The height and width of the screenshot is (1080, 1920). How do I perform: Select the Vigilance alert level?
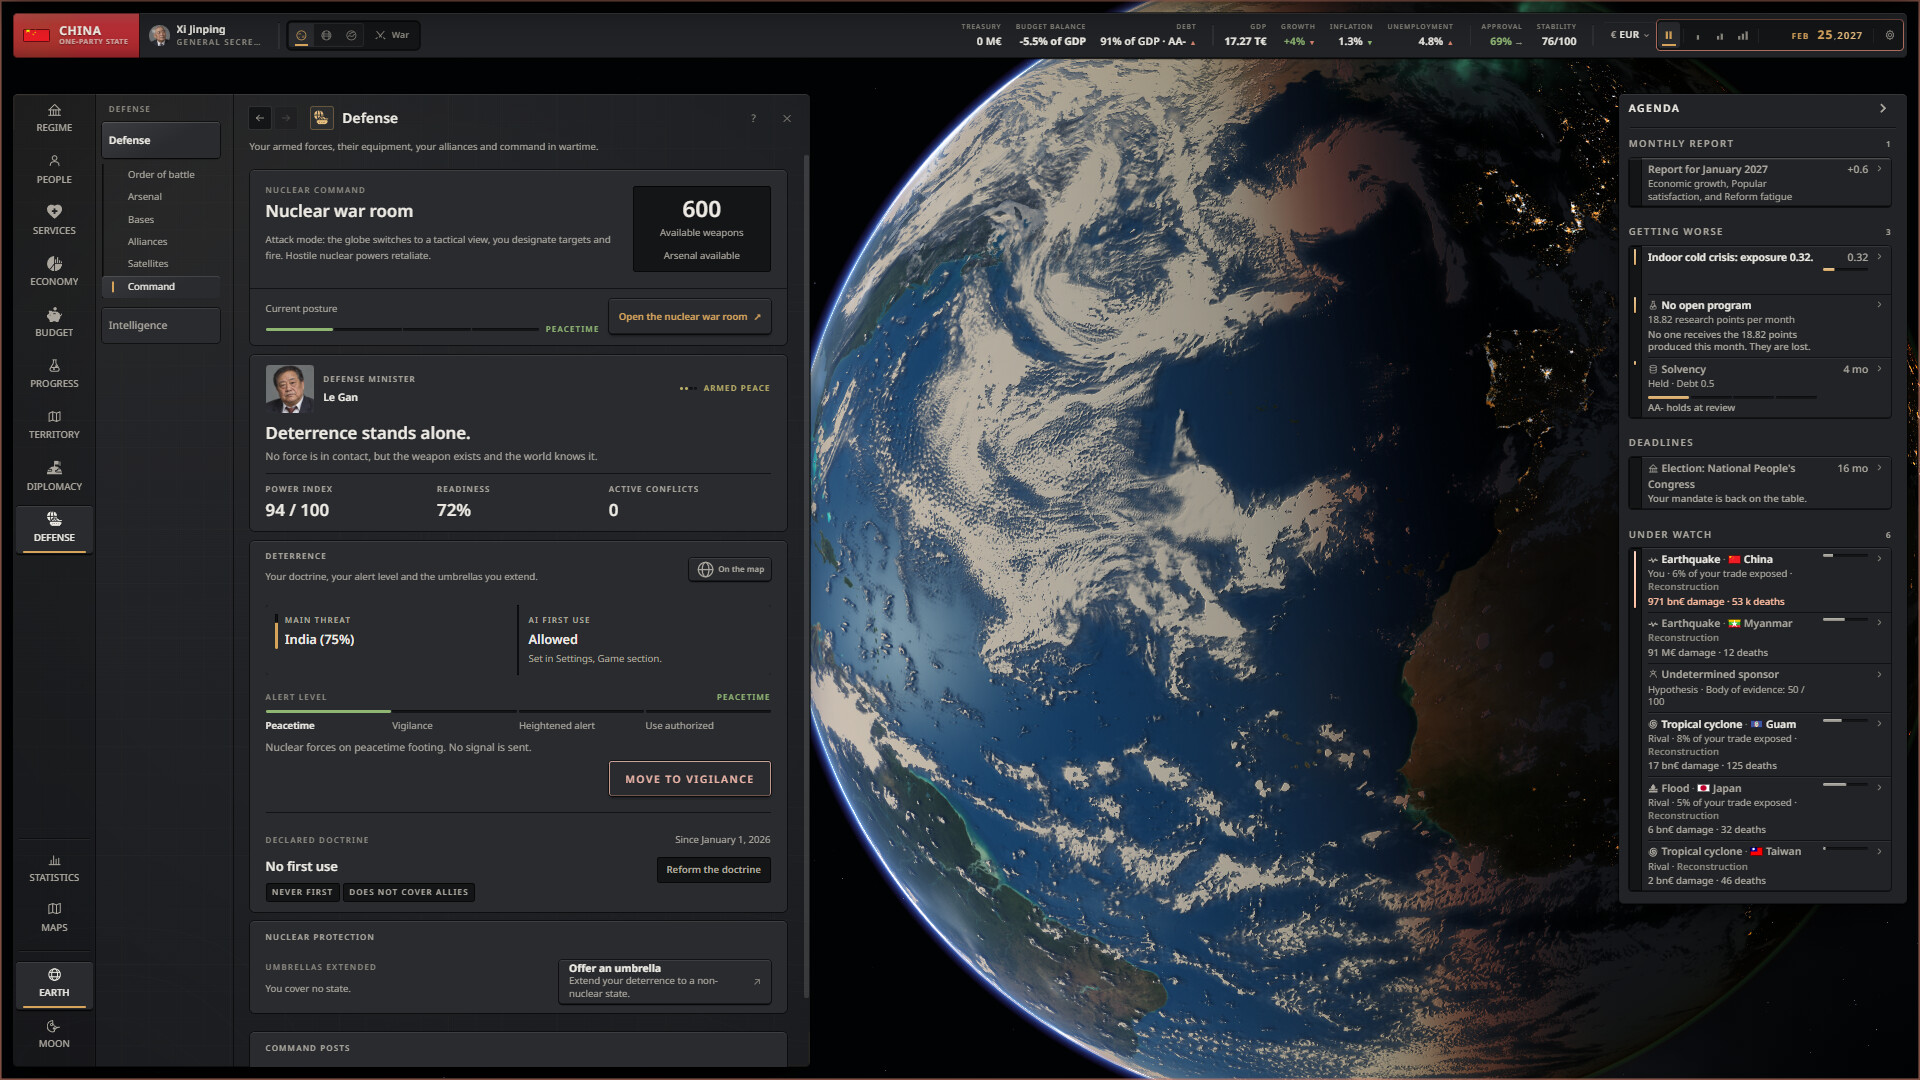coord(412,725)
